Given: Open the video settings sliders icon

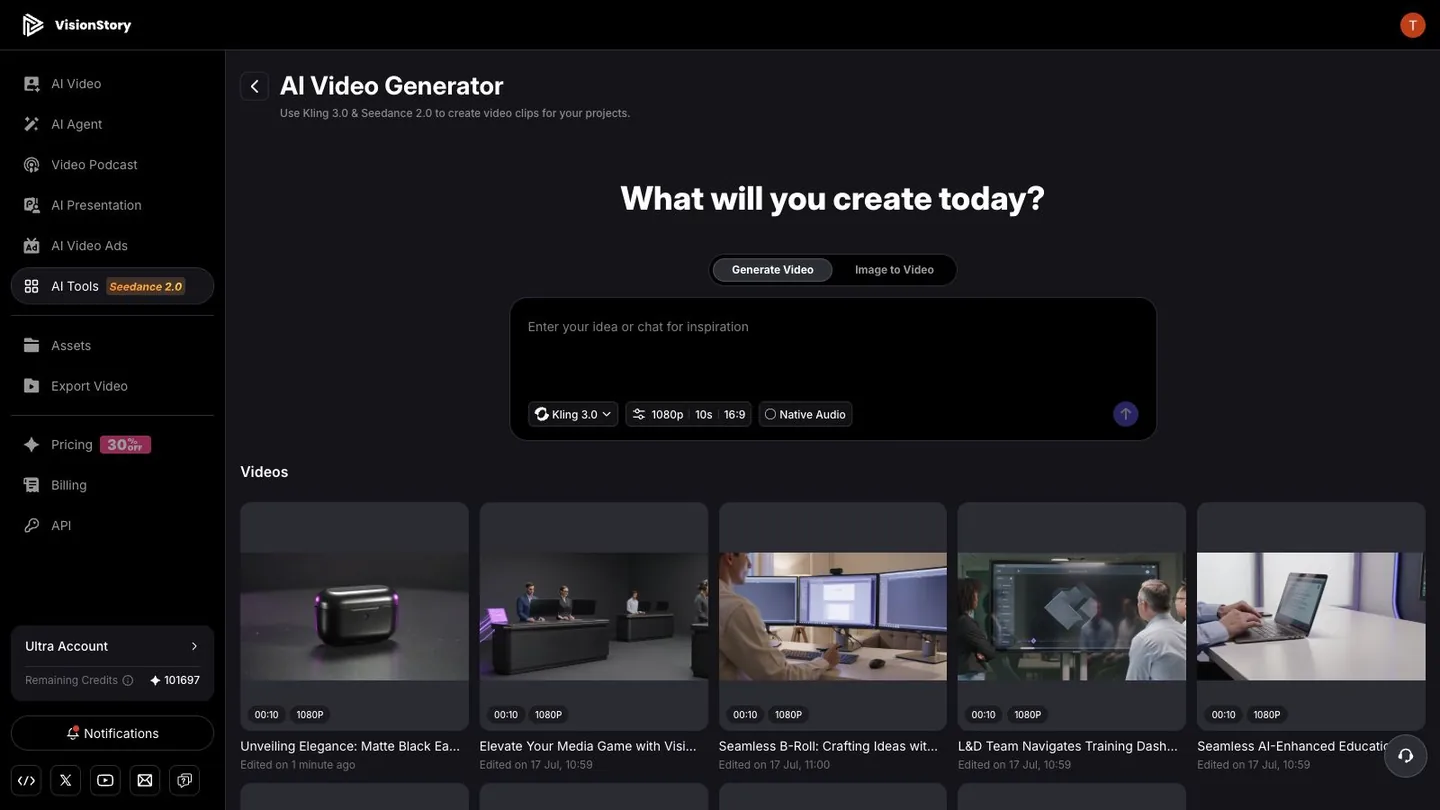Looking at the screenshot, I should click(639, 414).
